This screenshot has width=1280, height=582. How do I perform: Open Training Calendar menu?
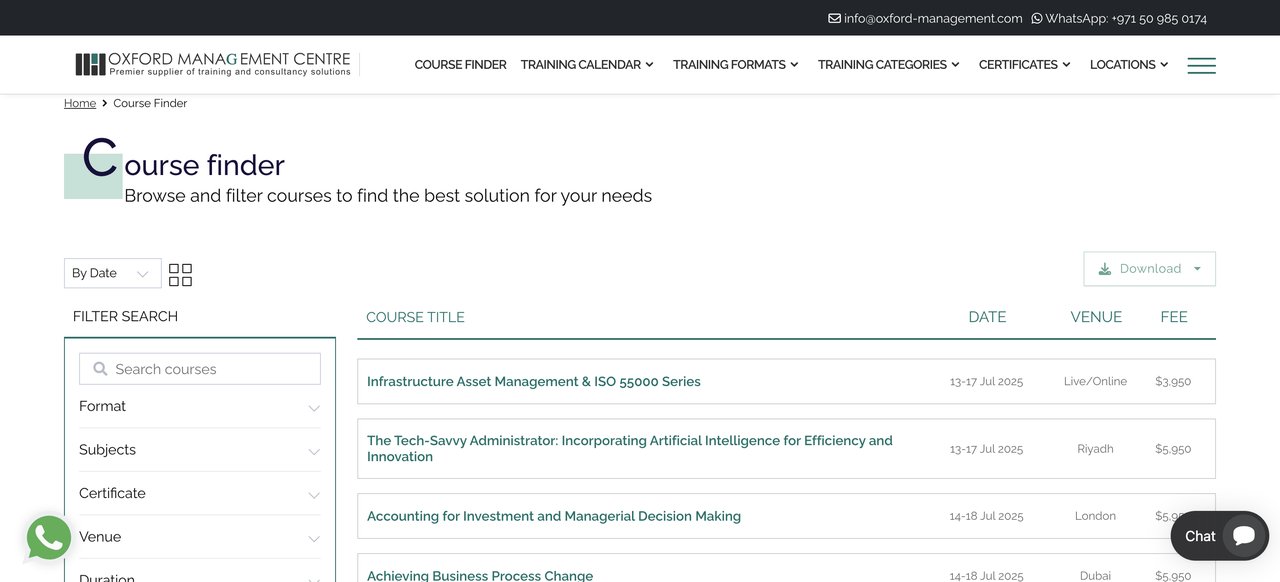(587, 65)
